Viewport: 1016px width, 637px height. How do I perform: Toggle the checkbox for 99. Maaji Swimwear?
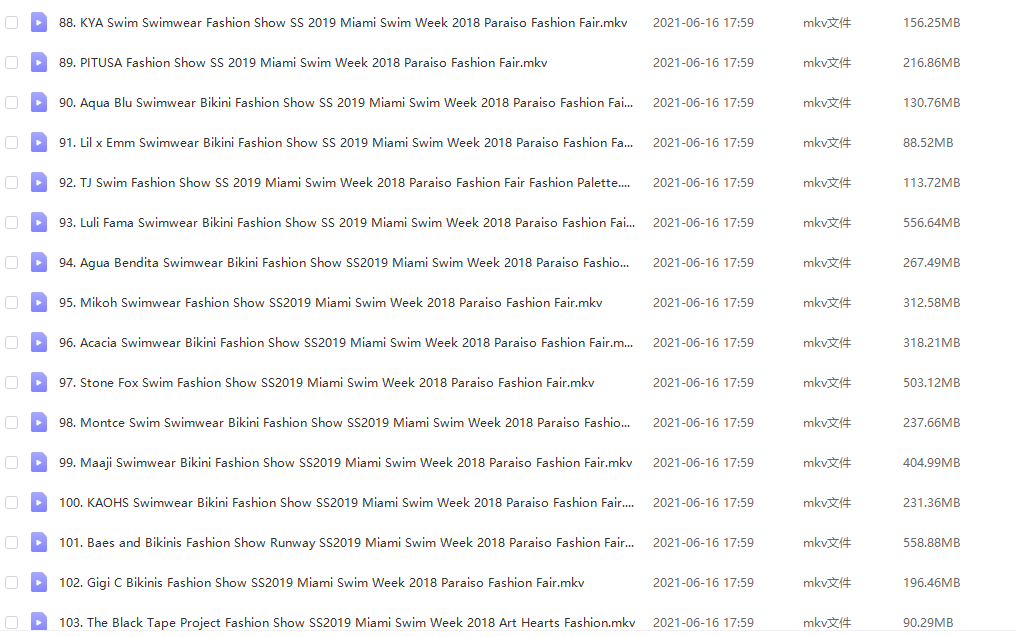pyautogui.click(x=12, y=462)
